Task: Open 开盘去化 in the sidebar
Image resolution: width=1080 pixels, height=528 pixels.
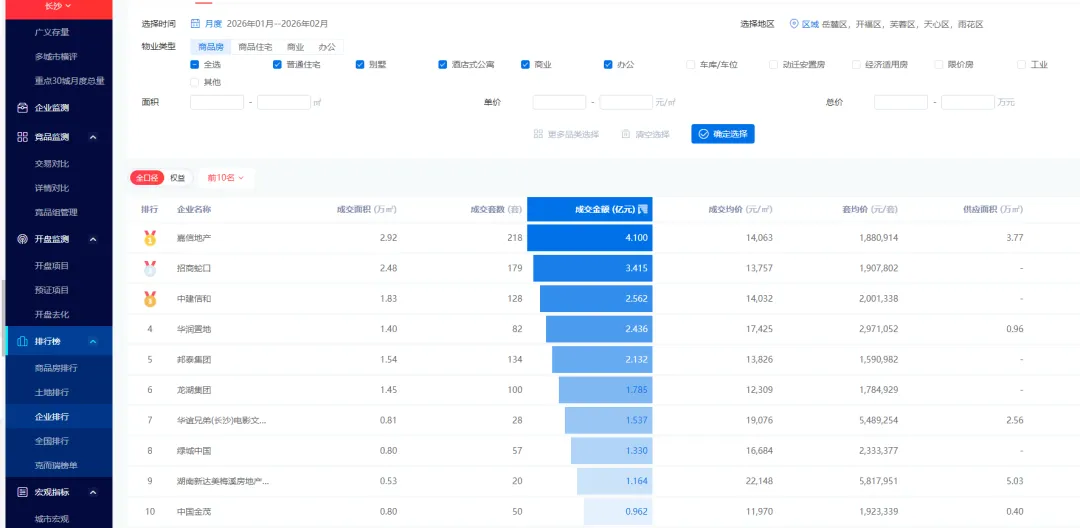Action: 52,315
